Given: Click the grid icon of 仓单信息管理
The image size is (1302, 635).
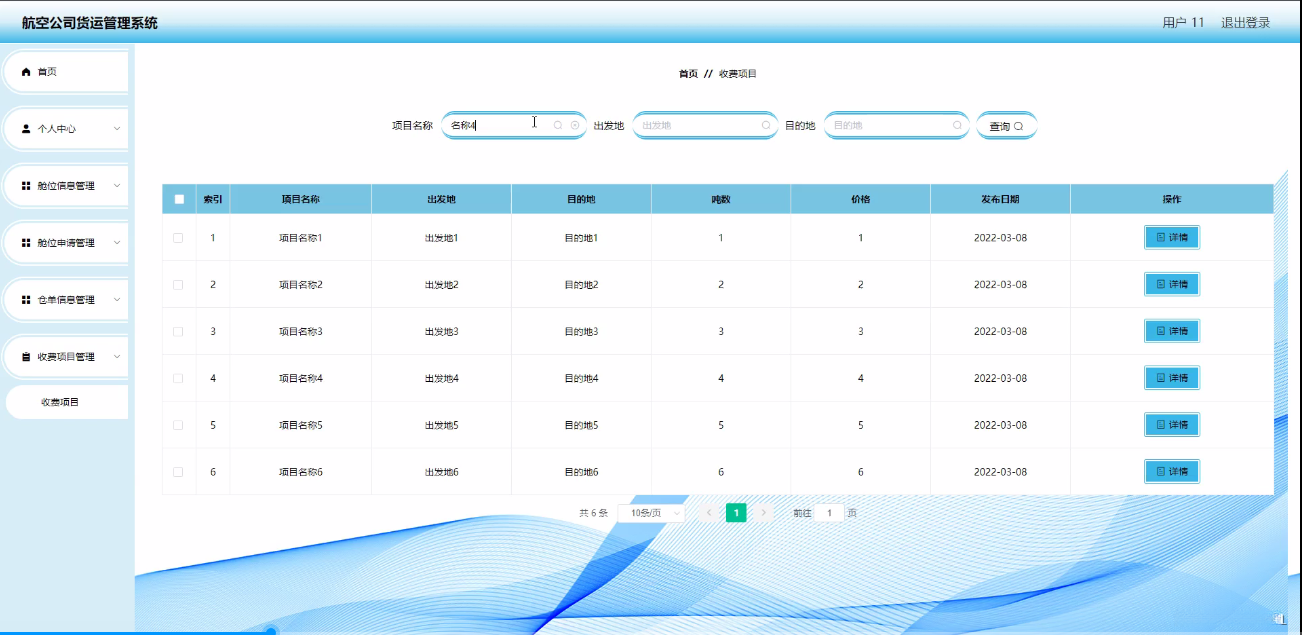Looking at the screenshot, I should (x=26, y=300).
